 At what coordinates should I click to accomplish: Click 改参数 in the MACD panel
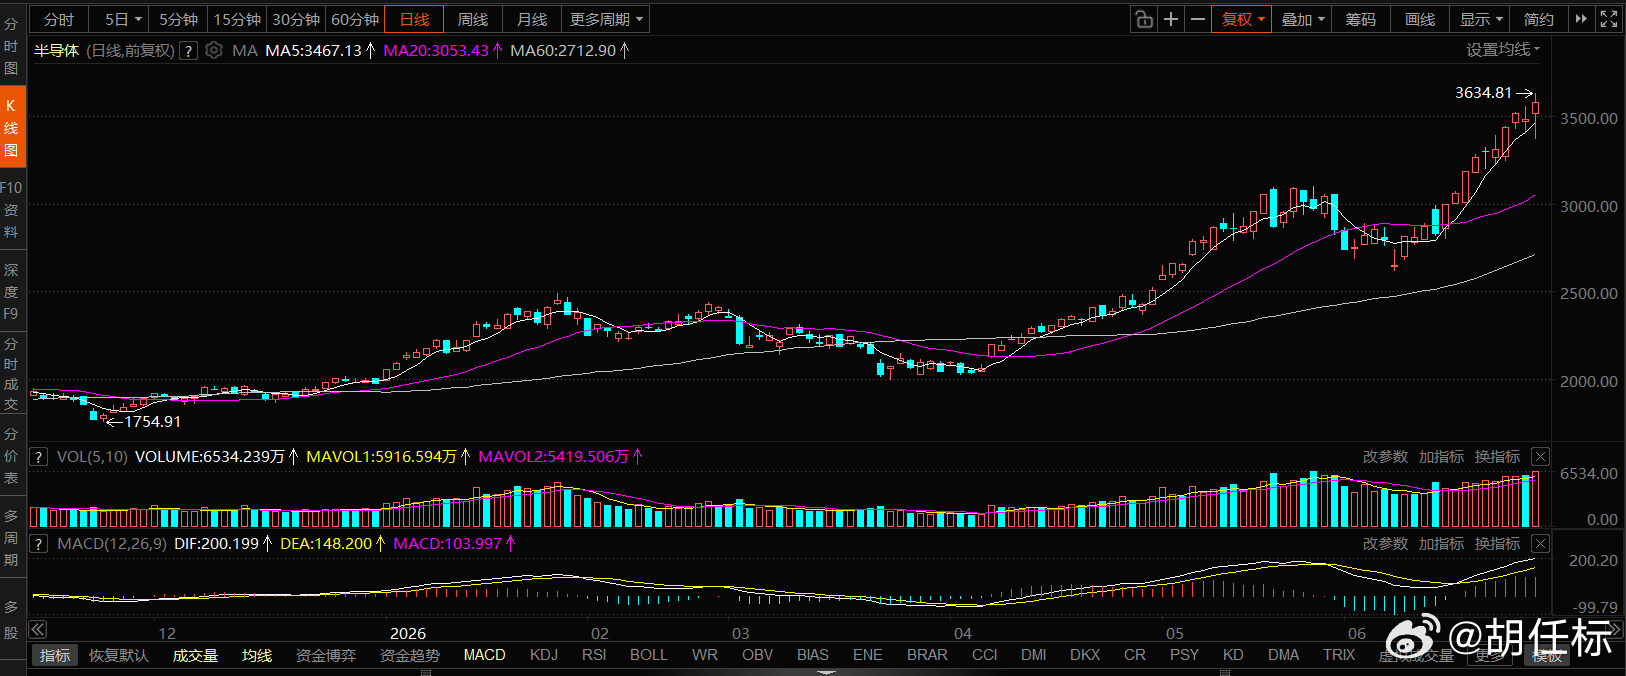coord(1385,544)
